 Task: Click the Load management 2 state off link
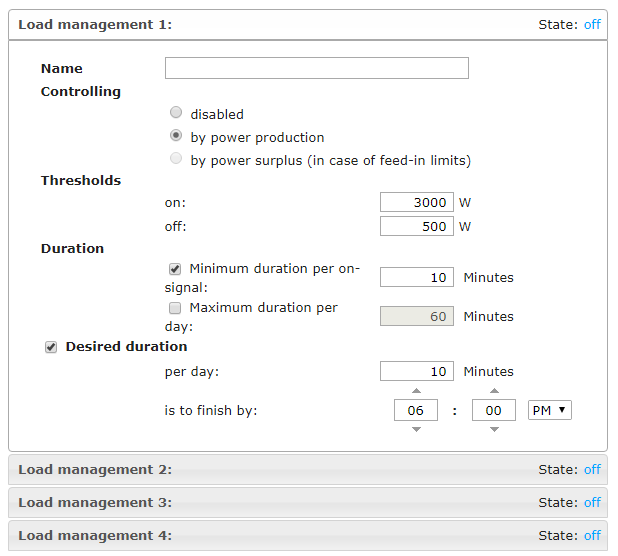[592, 469]
